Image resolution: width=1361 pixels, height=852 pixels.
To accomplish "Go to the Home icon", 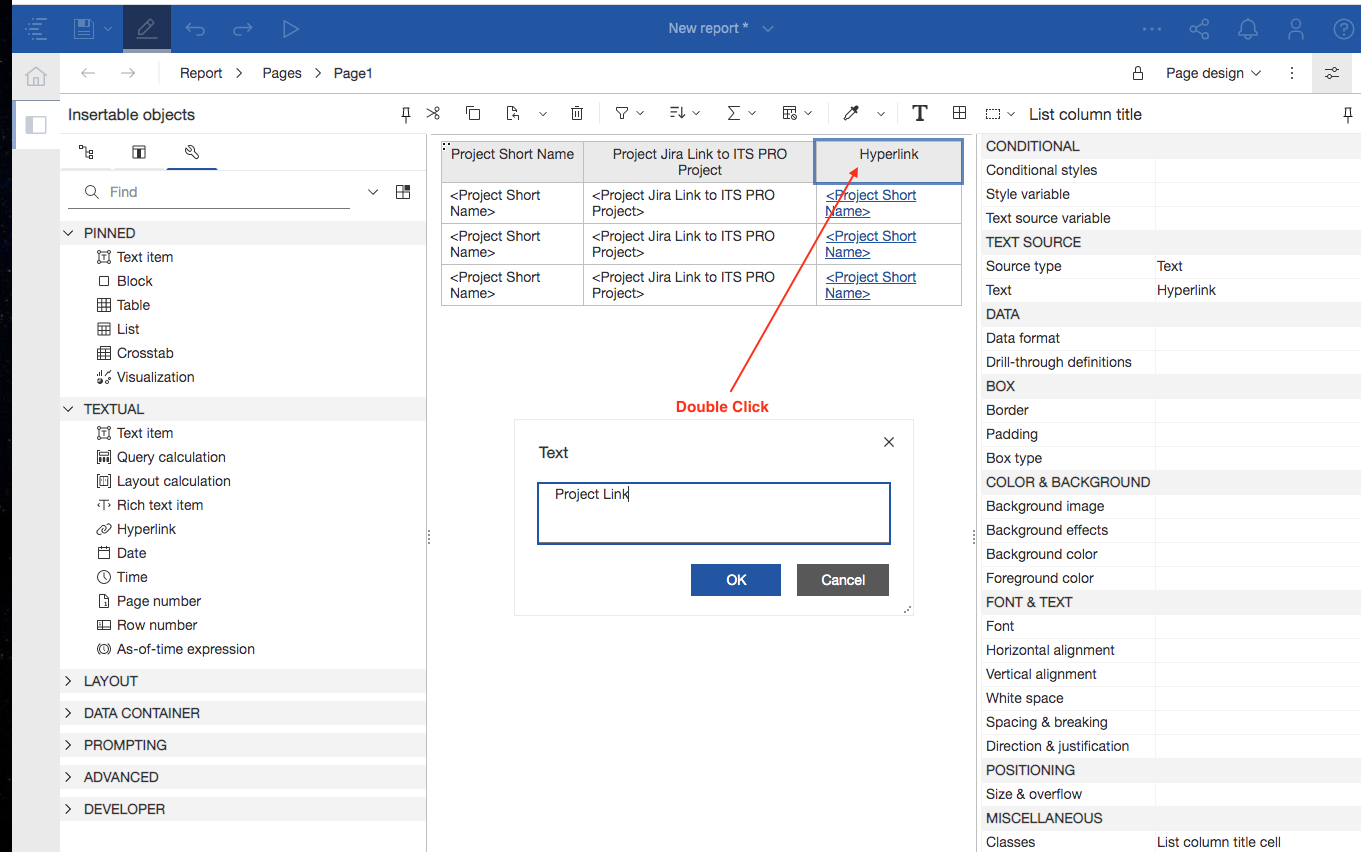I will [x=36, y=76].
